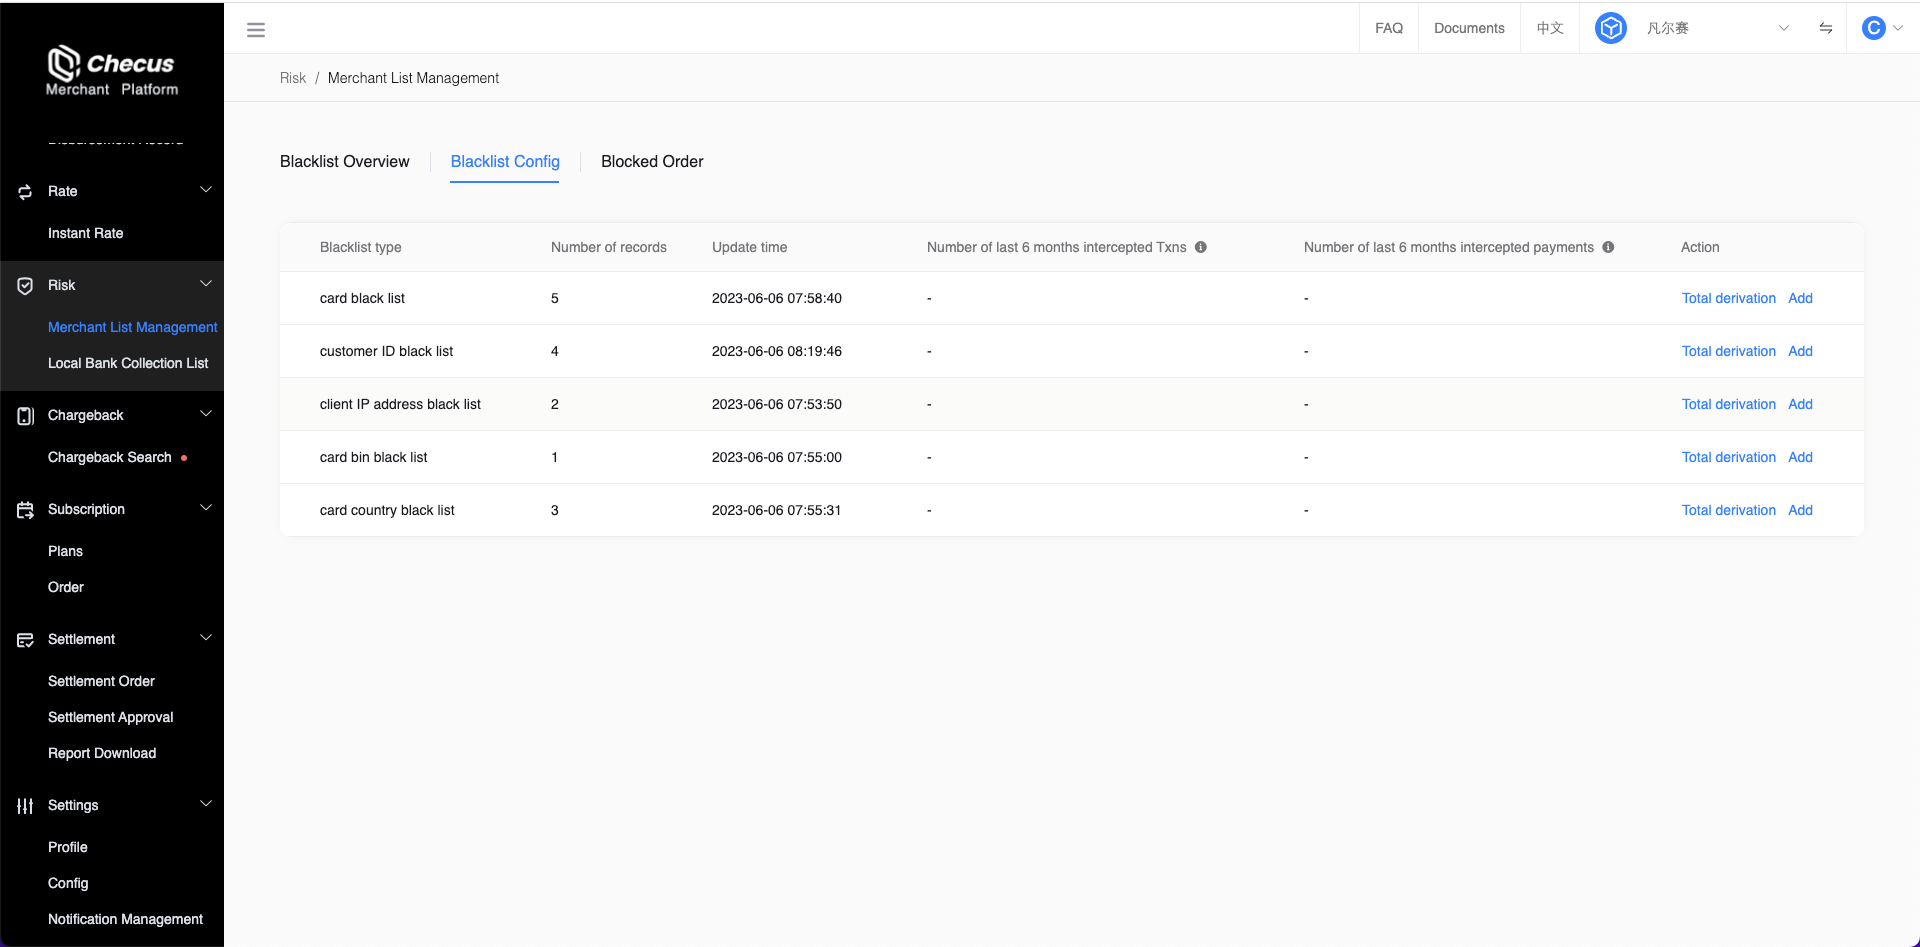Click the hamburger menu collapse icon
This screenshot has height=947, width=1920.
256,30
